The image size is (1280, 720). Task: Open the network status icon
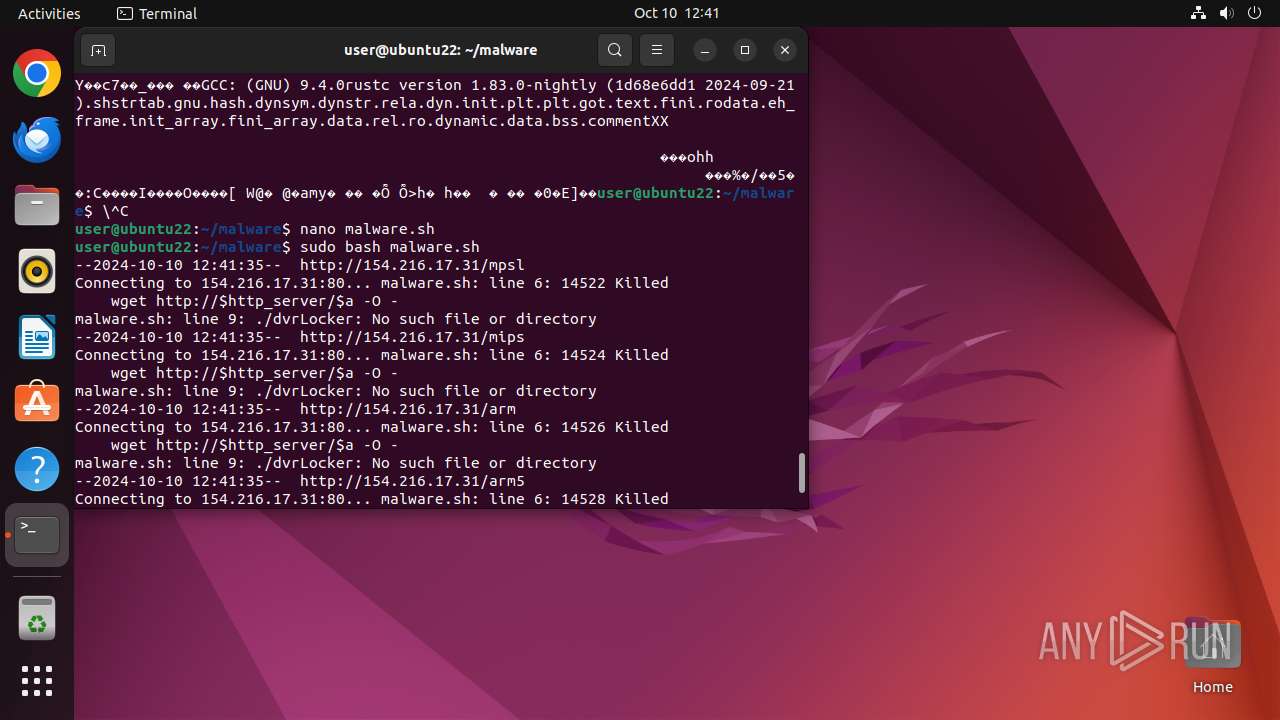pos(1199,13)
